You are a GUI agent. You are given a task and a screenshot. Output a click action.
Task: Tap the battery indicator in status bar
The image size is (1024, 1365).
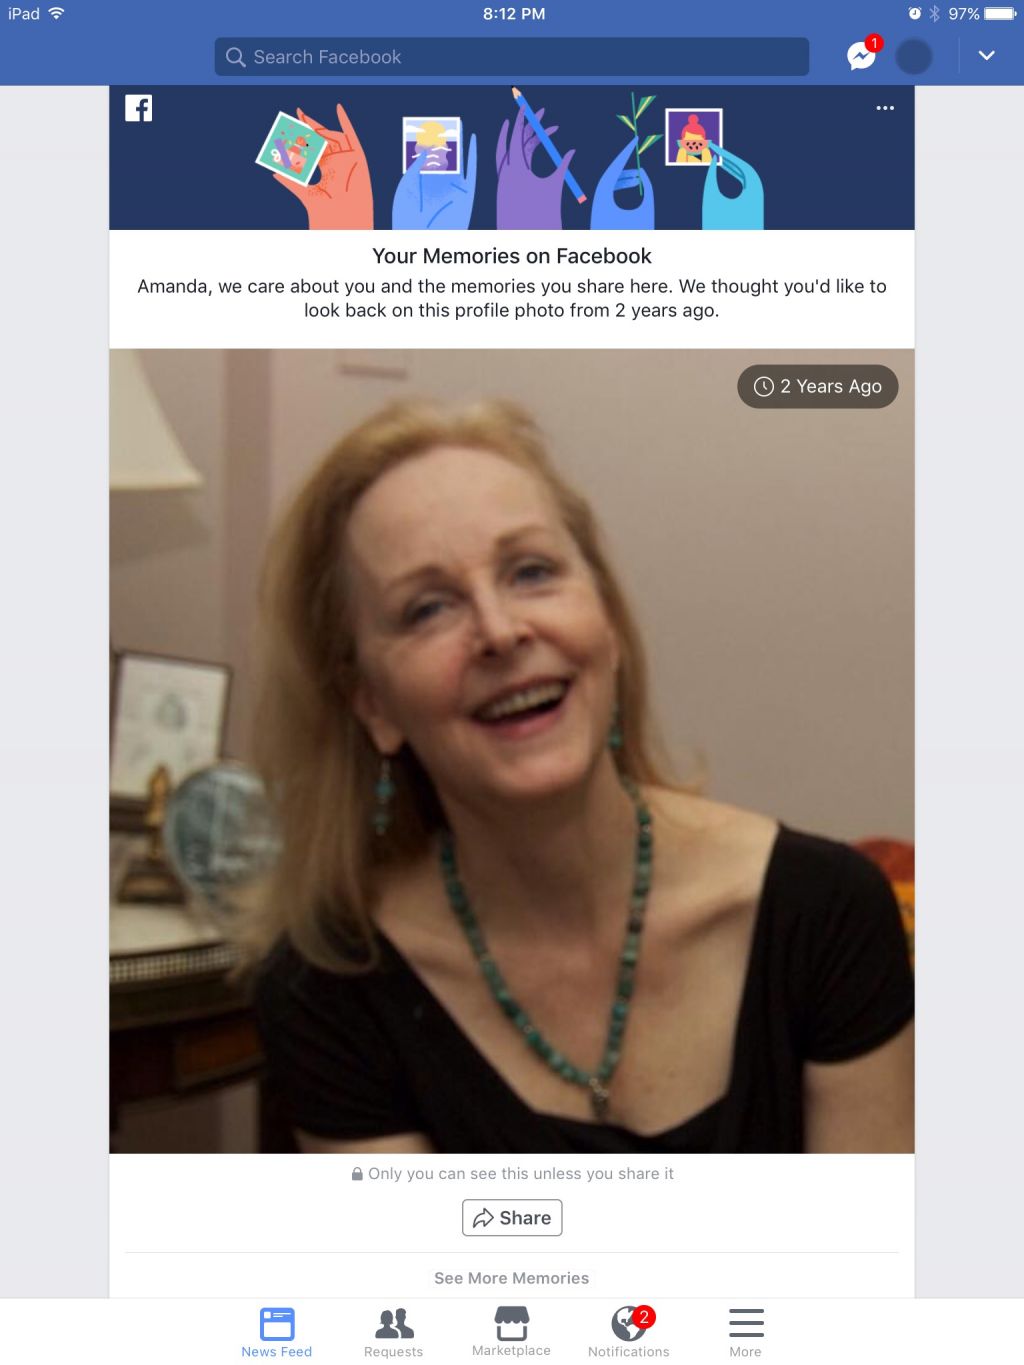coord(1000,14)
